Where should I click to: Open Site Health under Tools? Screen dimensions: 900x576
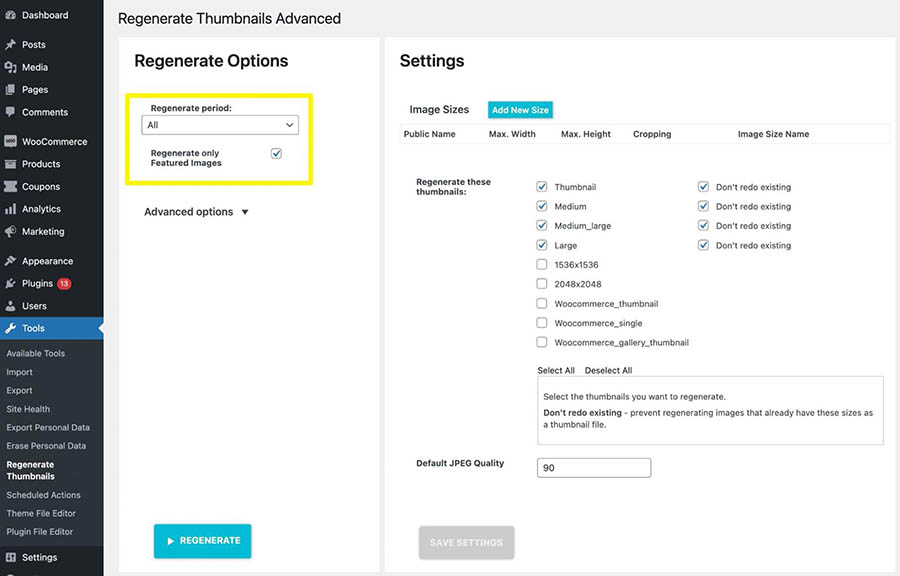pos(28,409)
